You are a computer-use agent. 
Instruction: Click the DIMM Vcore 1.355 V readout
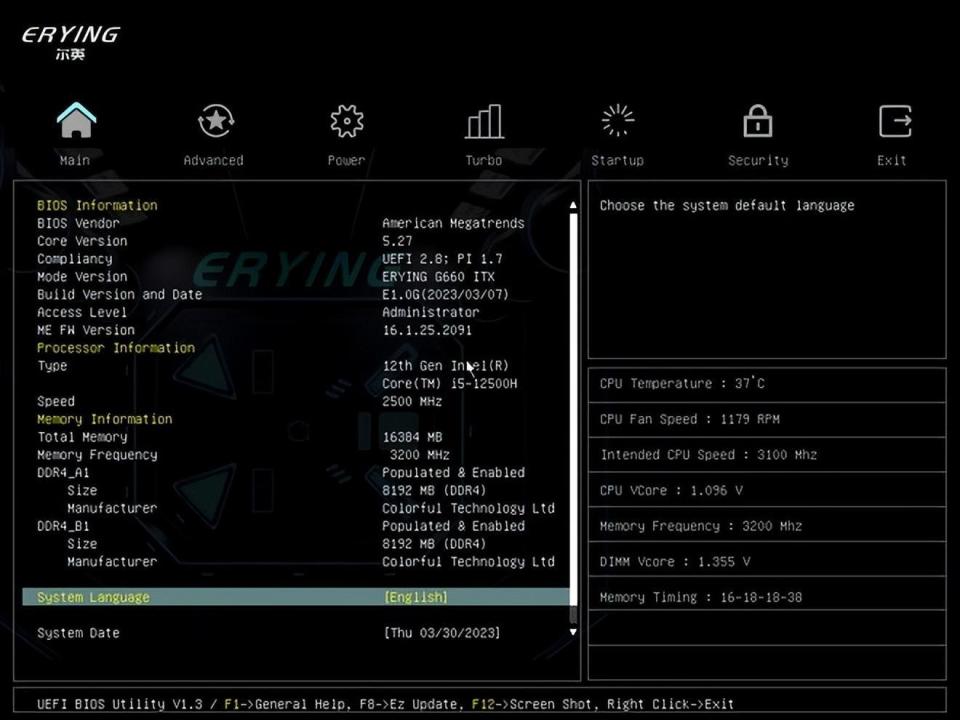(675, 561)
